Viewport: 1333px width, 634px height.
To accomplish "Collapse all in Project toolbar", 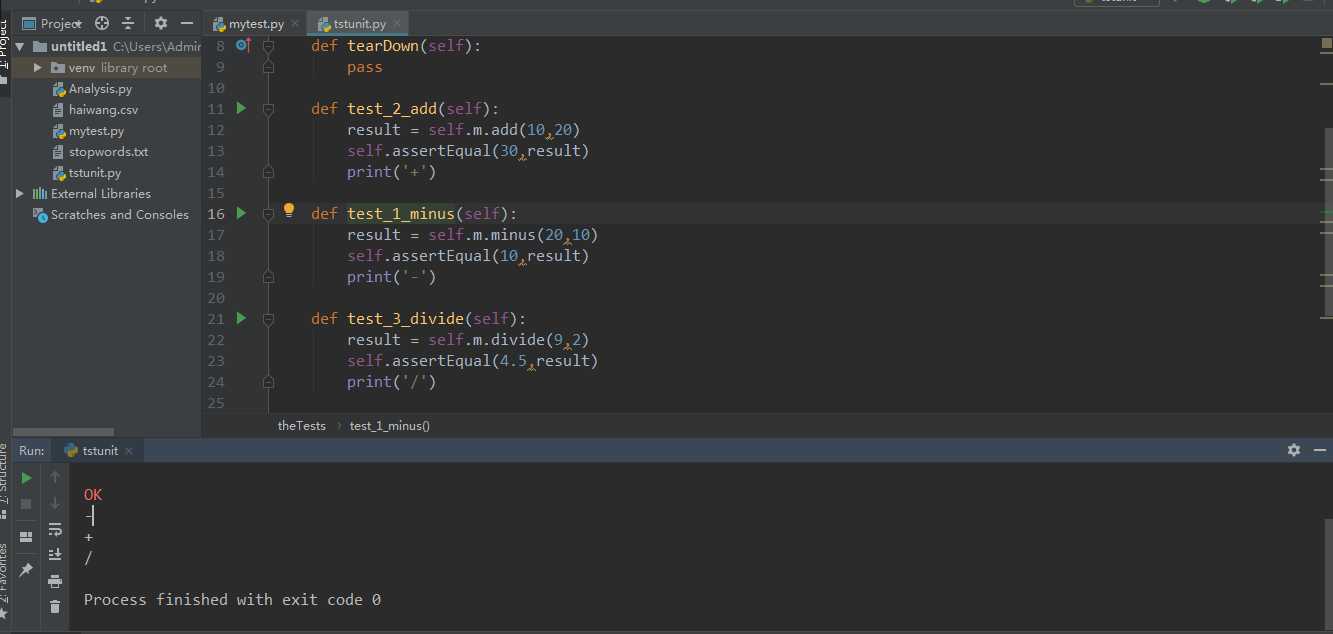I will [128, 23].
